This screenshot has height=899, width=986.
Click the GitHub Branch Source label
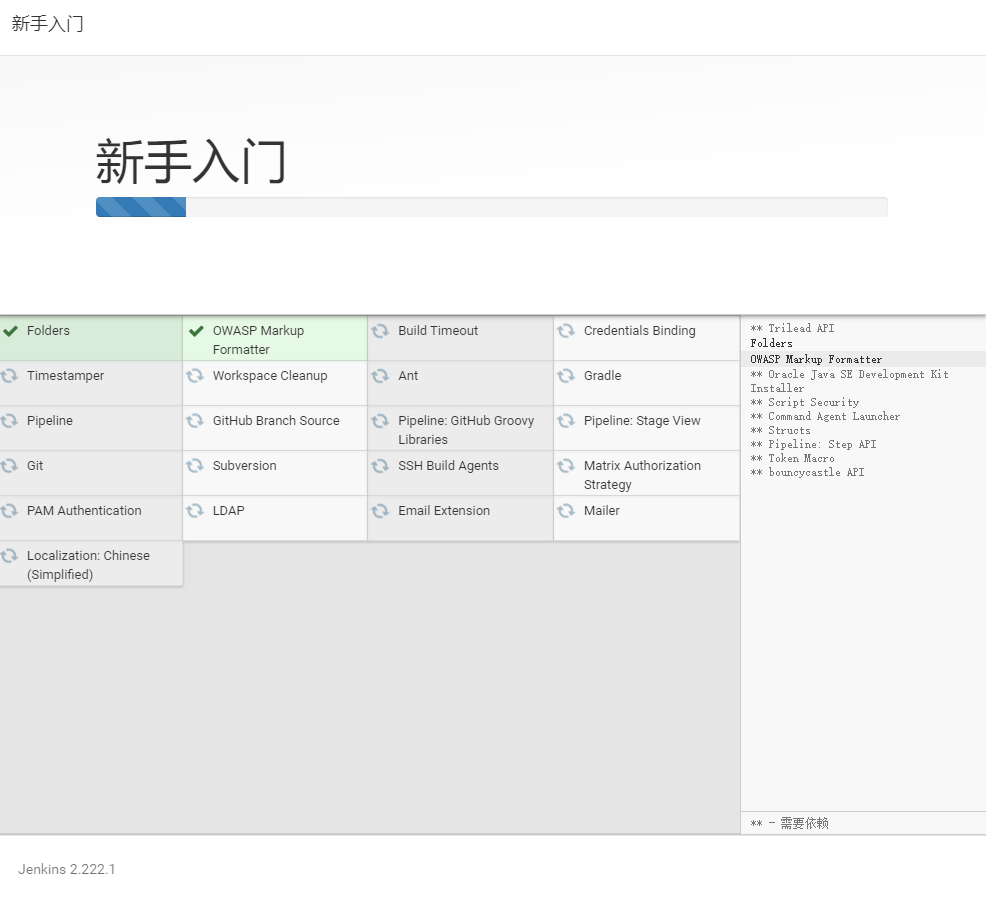point(276,421)
